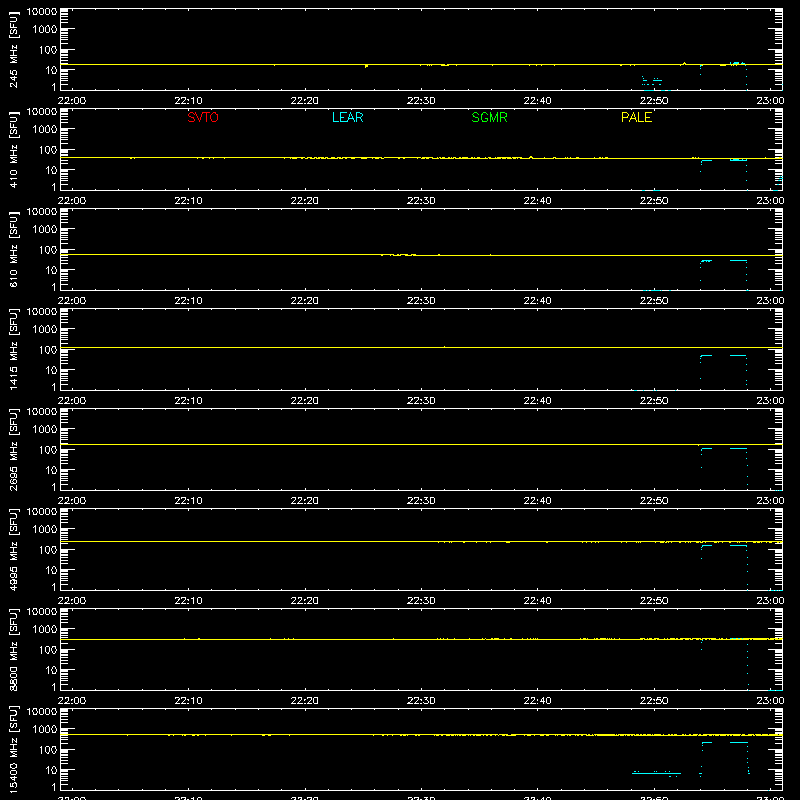Viewport: 800px width, 800px height.
Task: Select the 8800 MHz [SFU] axis title
Action: (x=13, y=649)
